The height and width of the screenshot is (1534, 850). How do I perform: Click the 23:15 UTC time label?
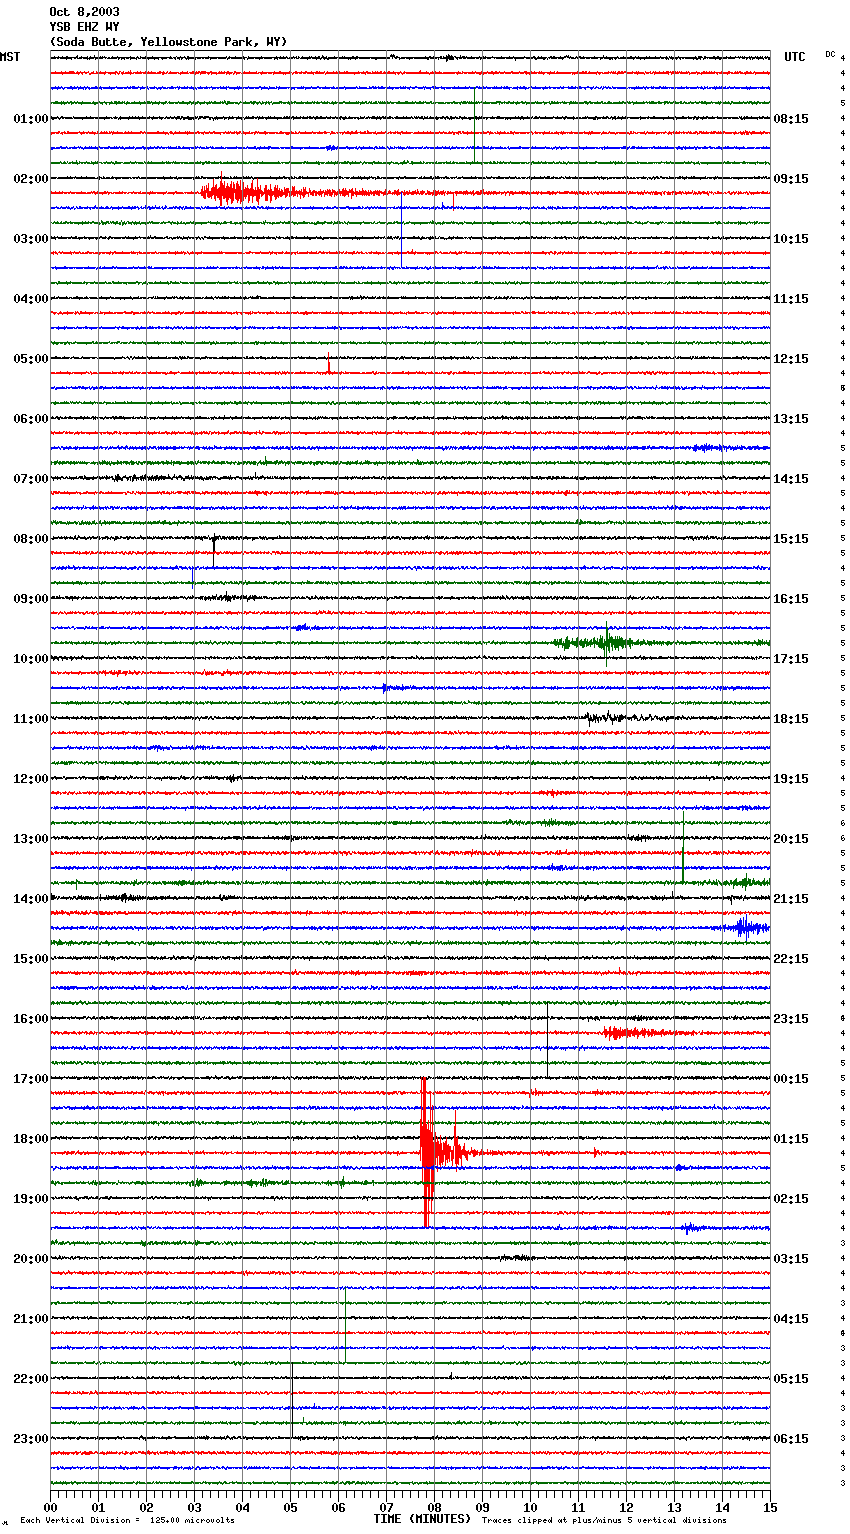point(791,1019)
